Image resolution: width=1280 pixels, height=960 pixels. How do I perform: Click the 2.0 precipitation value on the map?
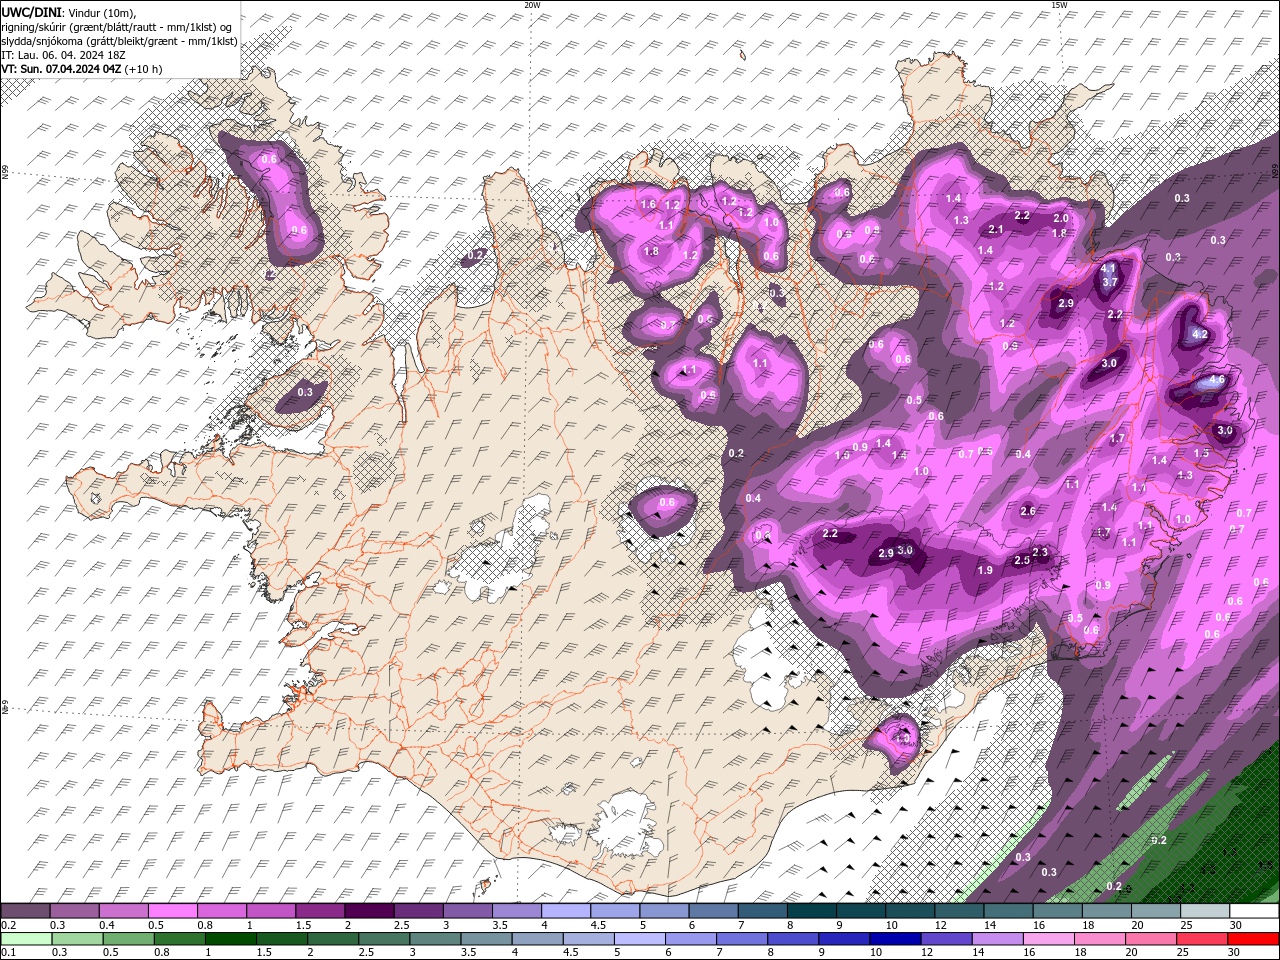point(1061,218)
